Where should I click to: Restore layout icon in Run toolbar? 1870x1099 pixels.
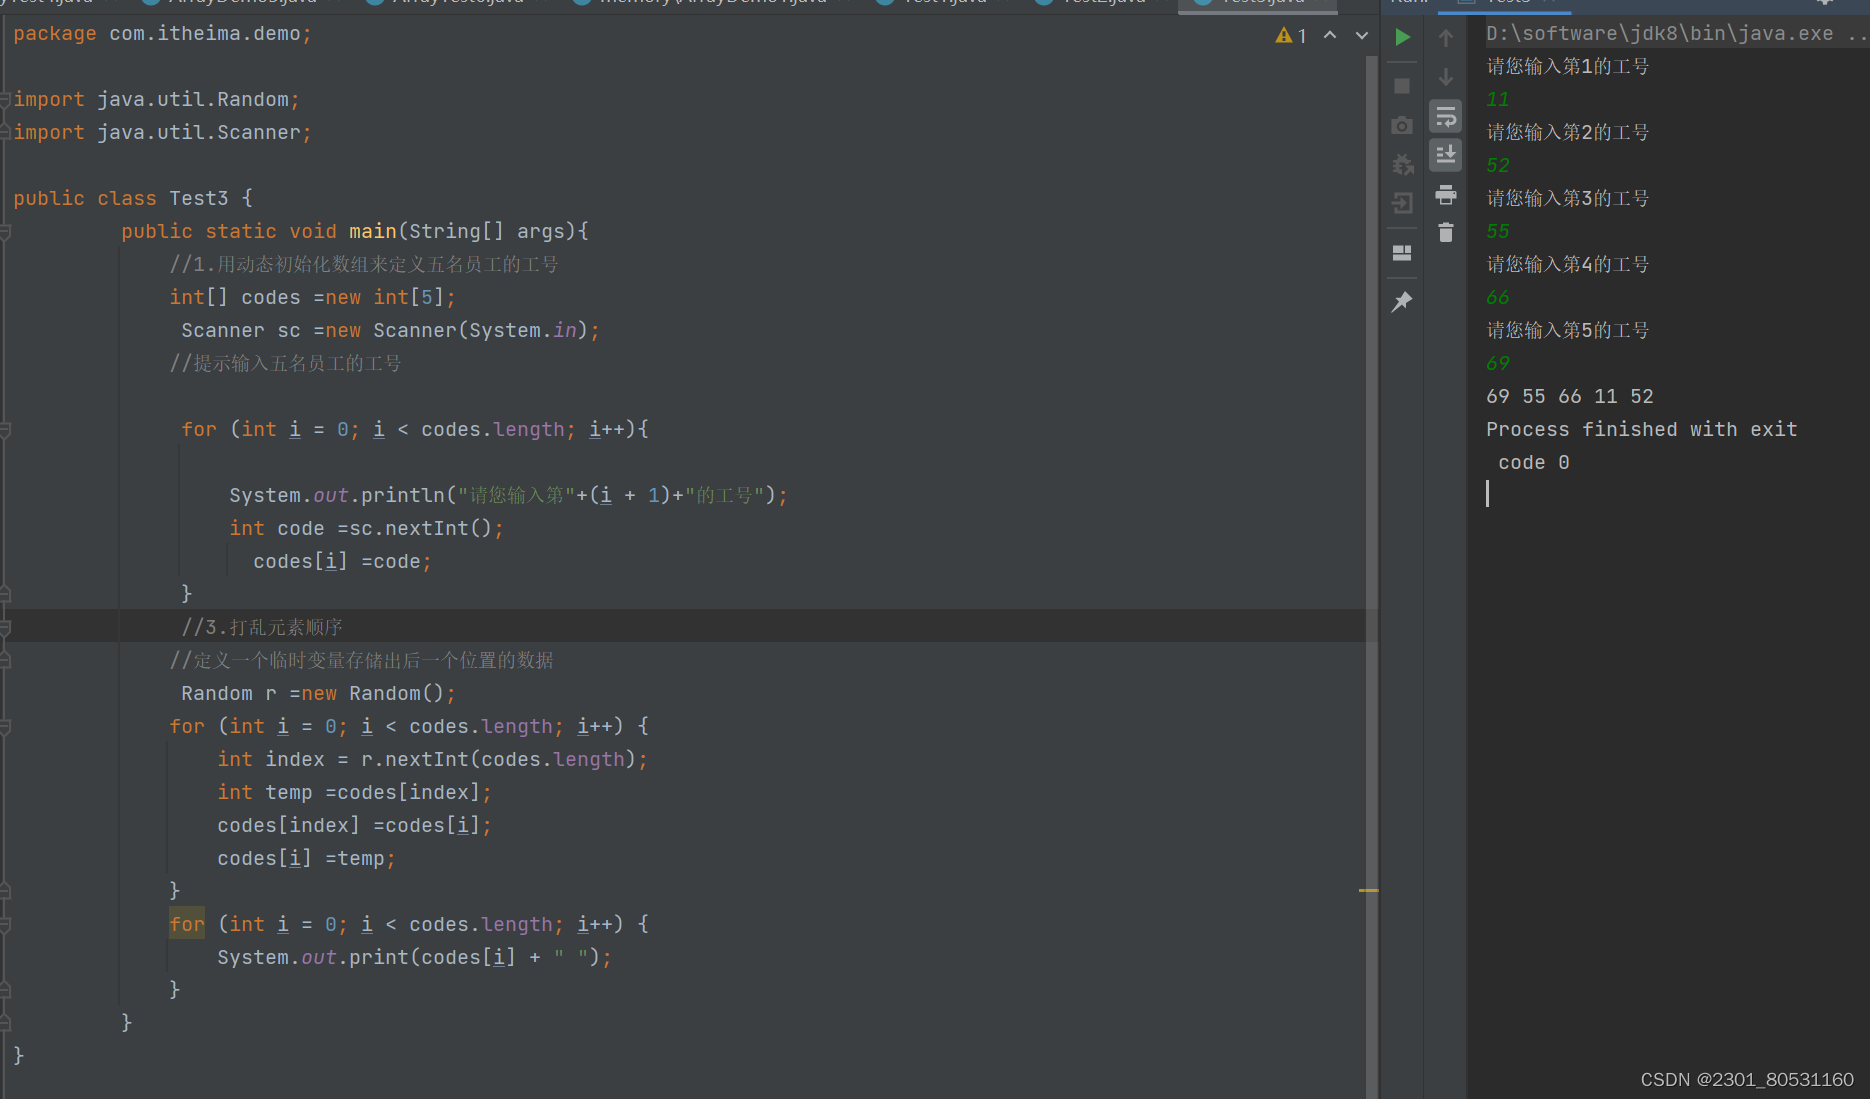[1402, 253]
